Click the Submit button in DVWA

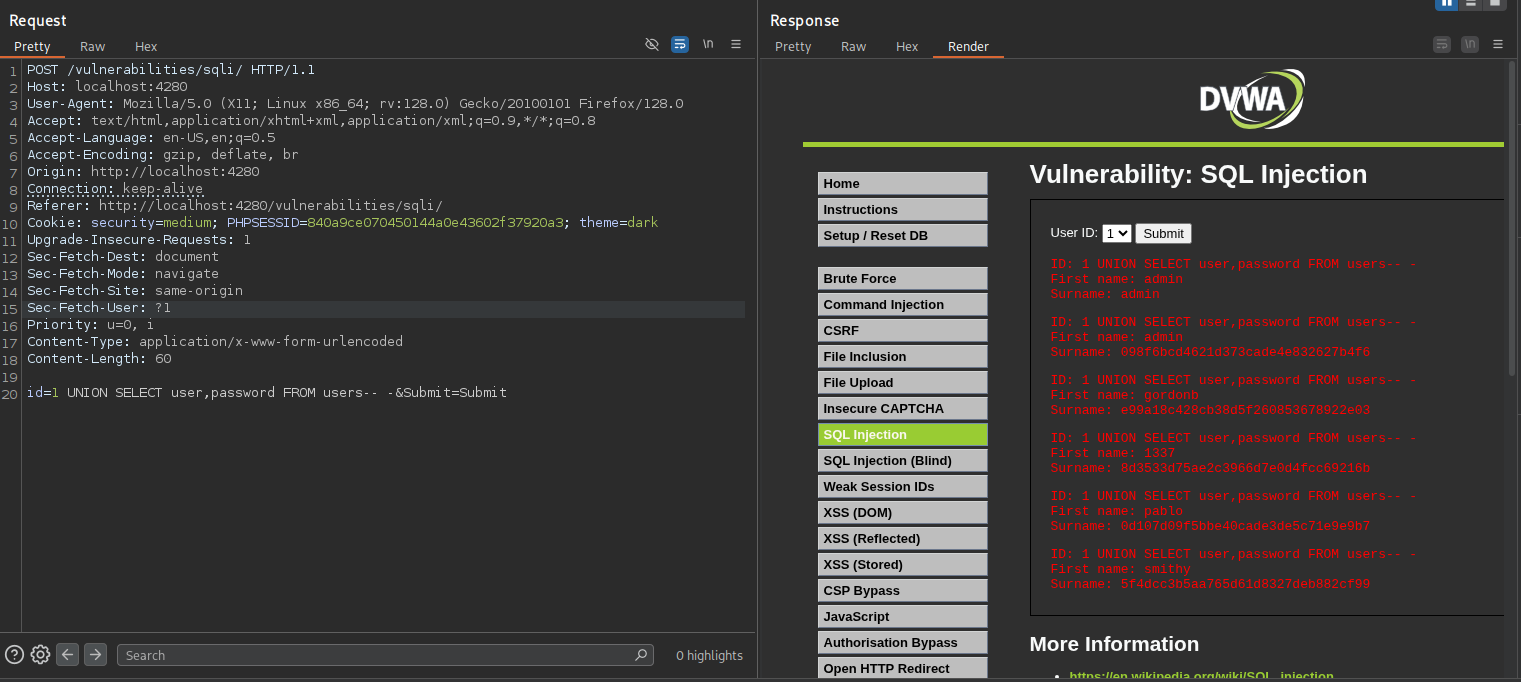pos(1163,233)
